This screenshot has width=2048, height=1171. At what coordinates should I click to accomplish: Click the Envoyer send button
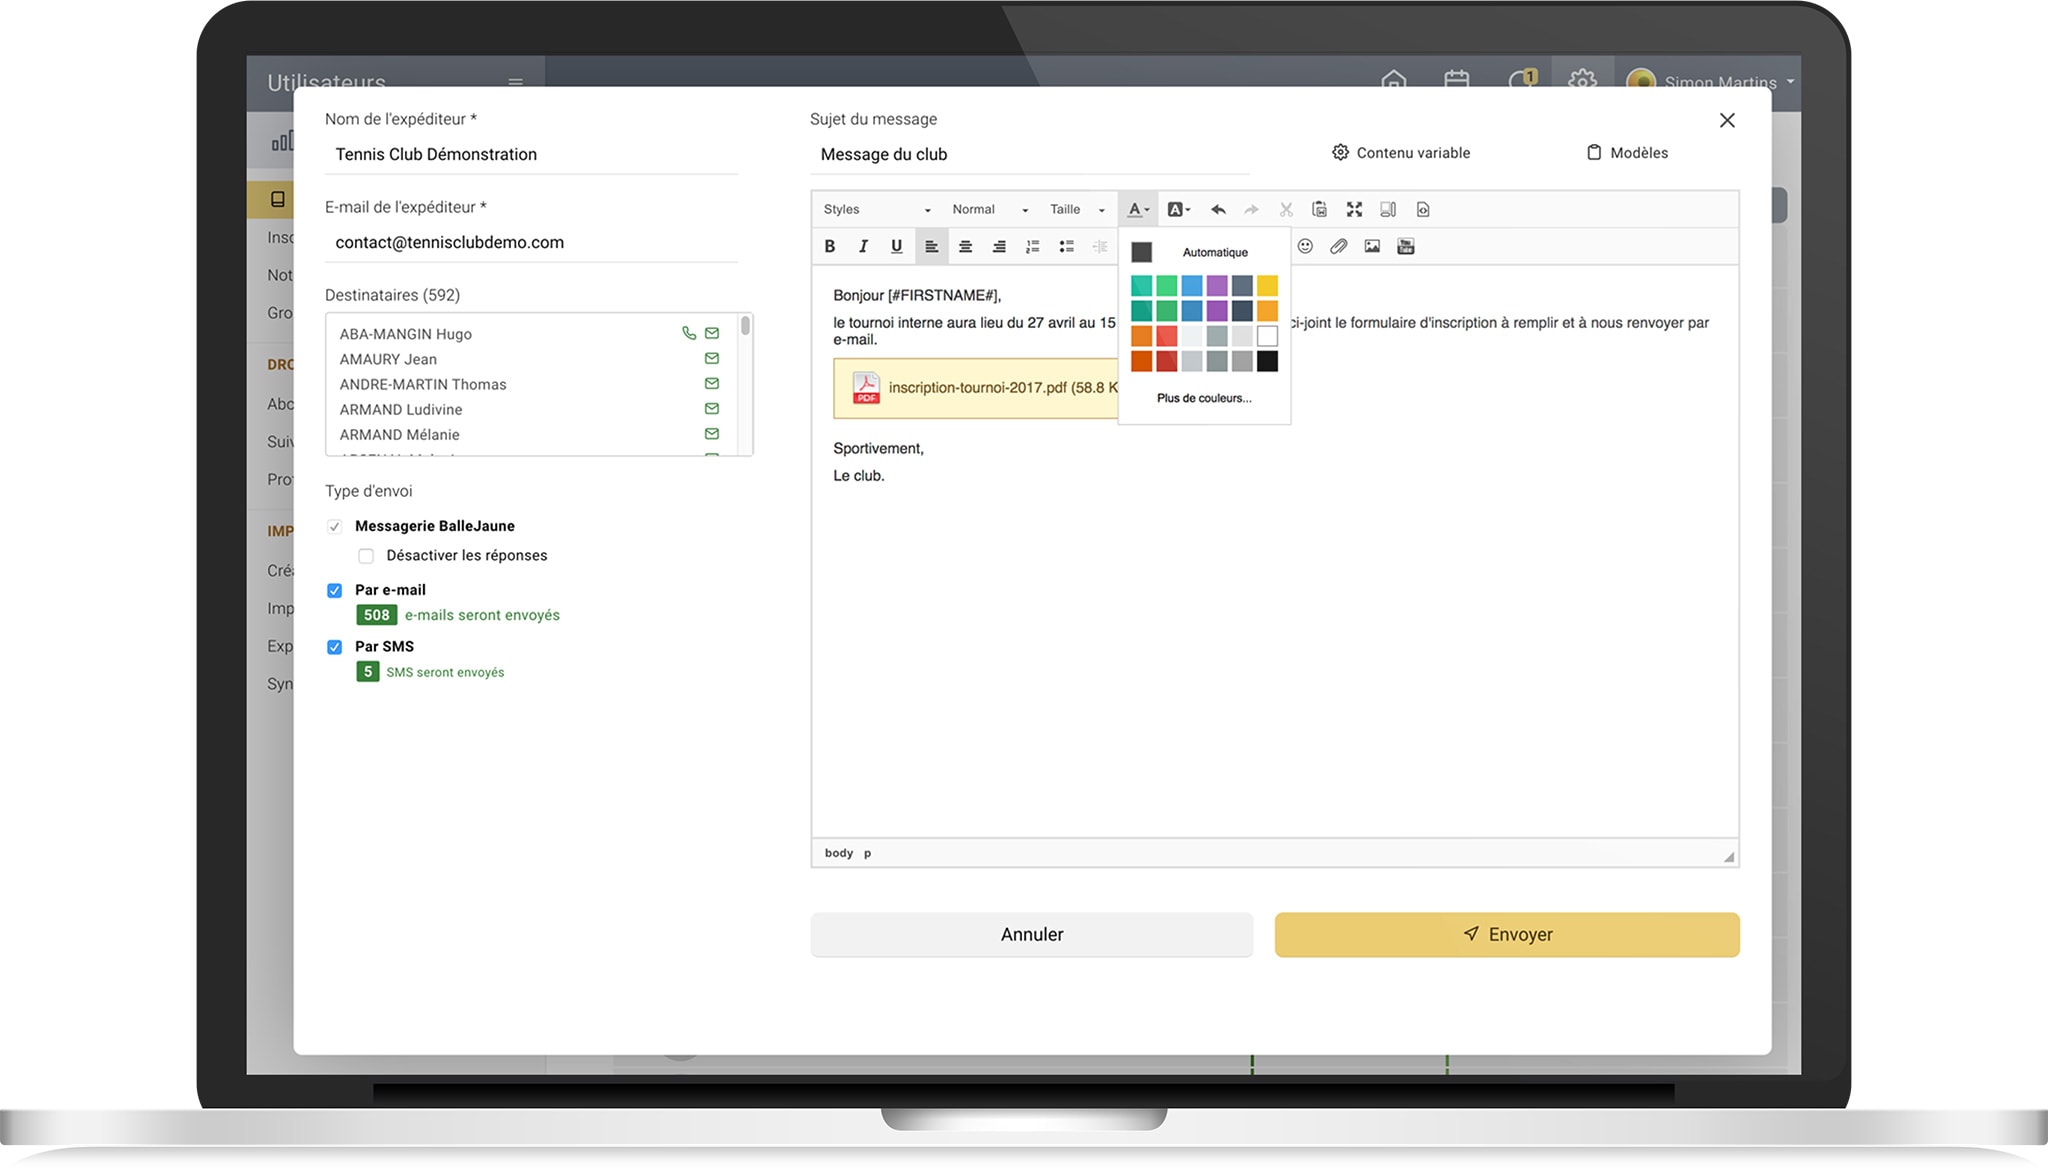tap(1506, 934)
